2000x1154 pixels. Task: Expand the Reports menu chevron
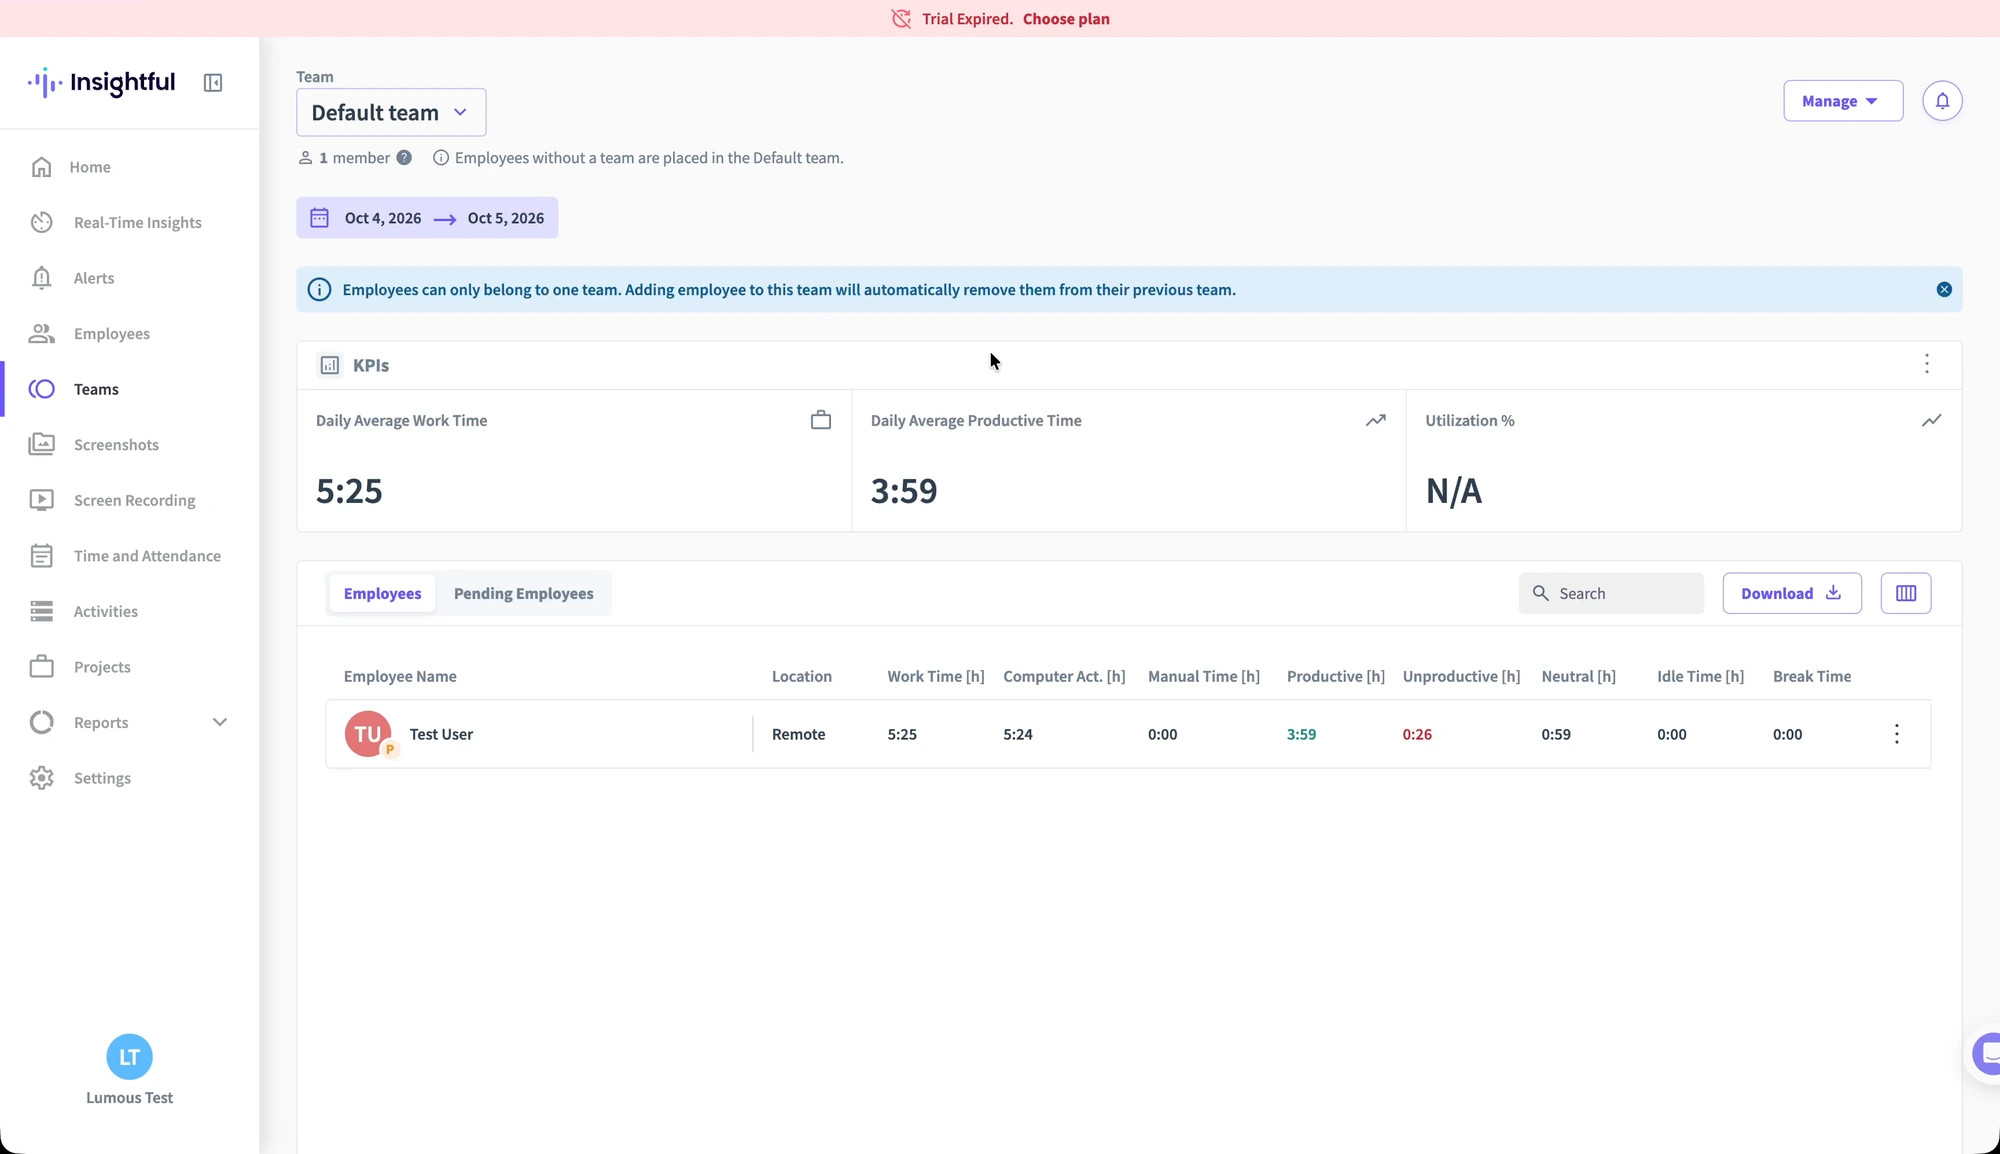pyautogui.click(x=220, y=722)
